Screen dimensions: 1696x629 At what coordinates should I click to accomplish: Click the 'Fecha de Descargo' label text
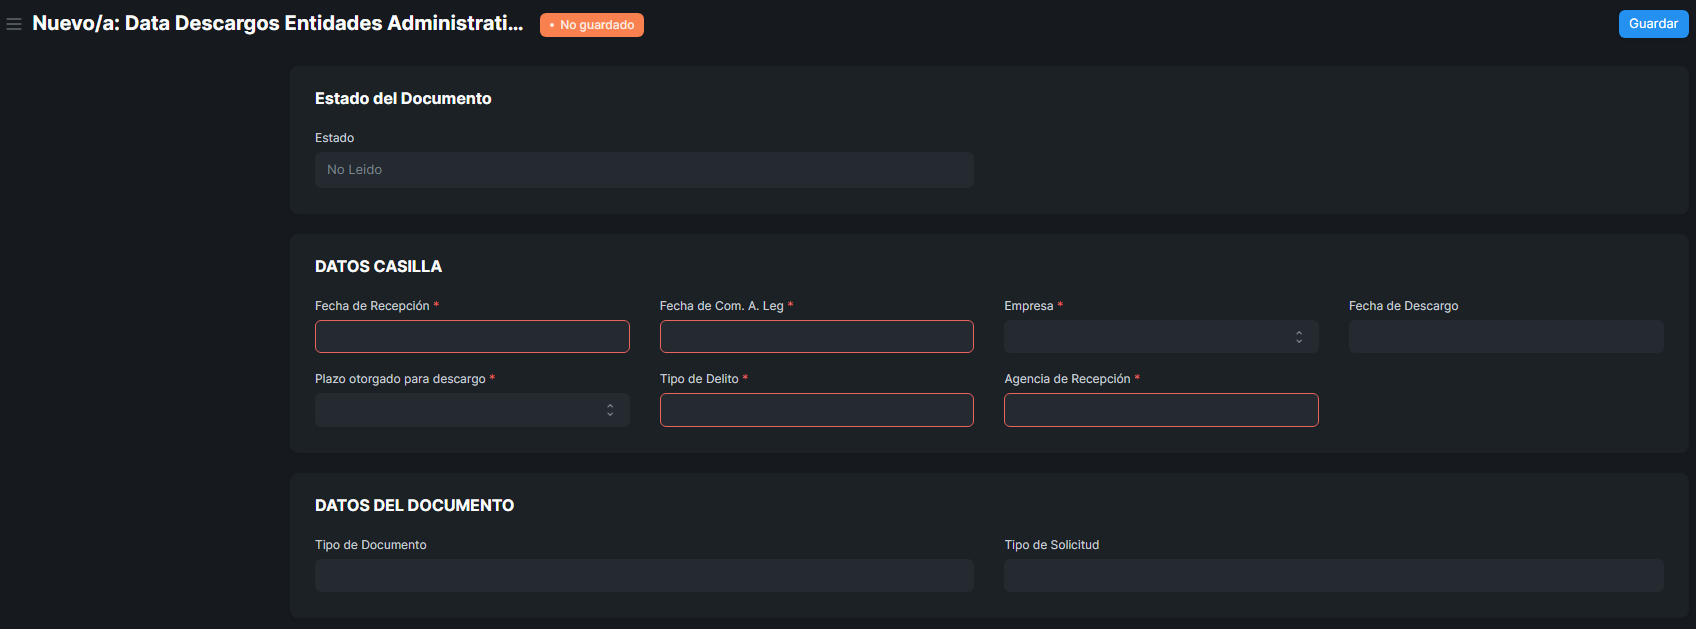coord(1402,306)
